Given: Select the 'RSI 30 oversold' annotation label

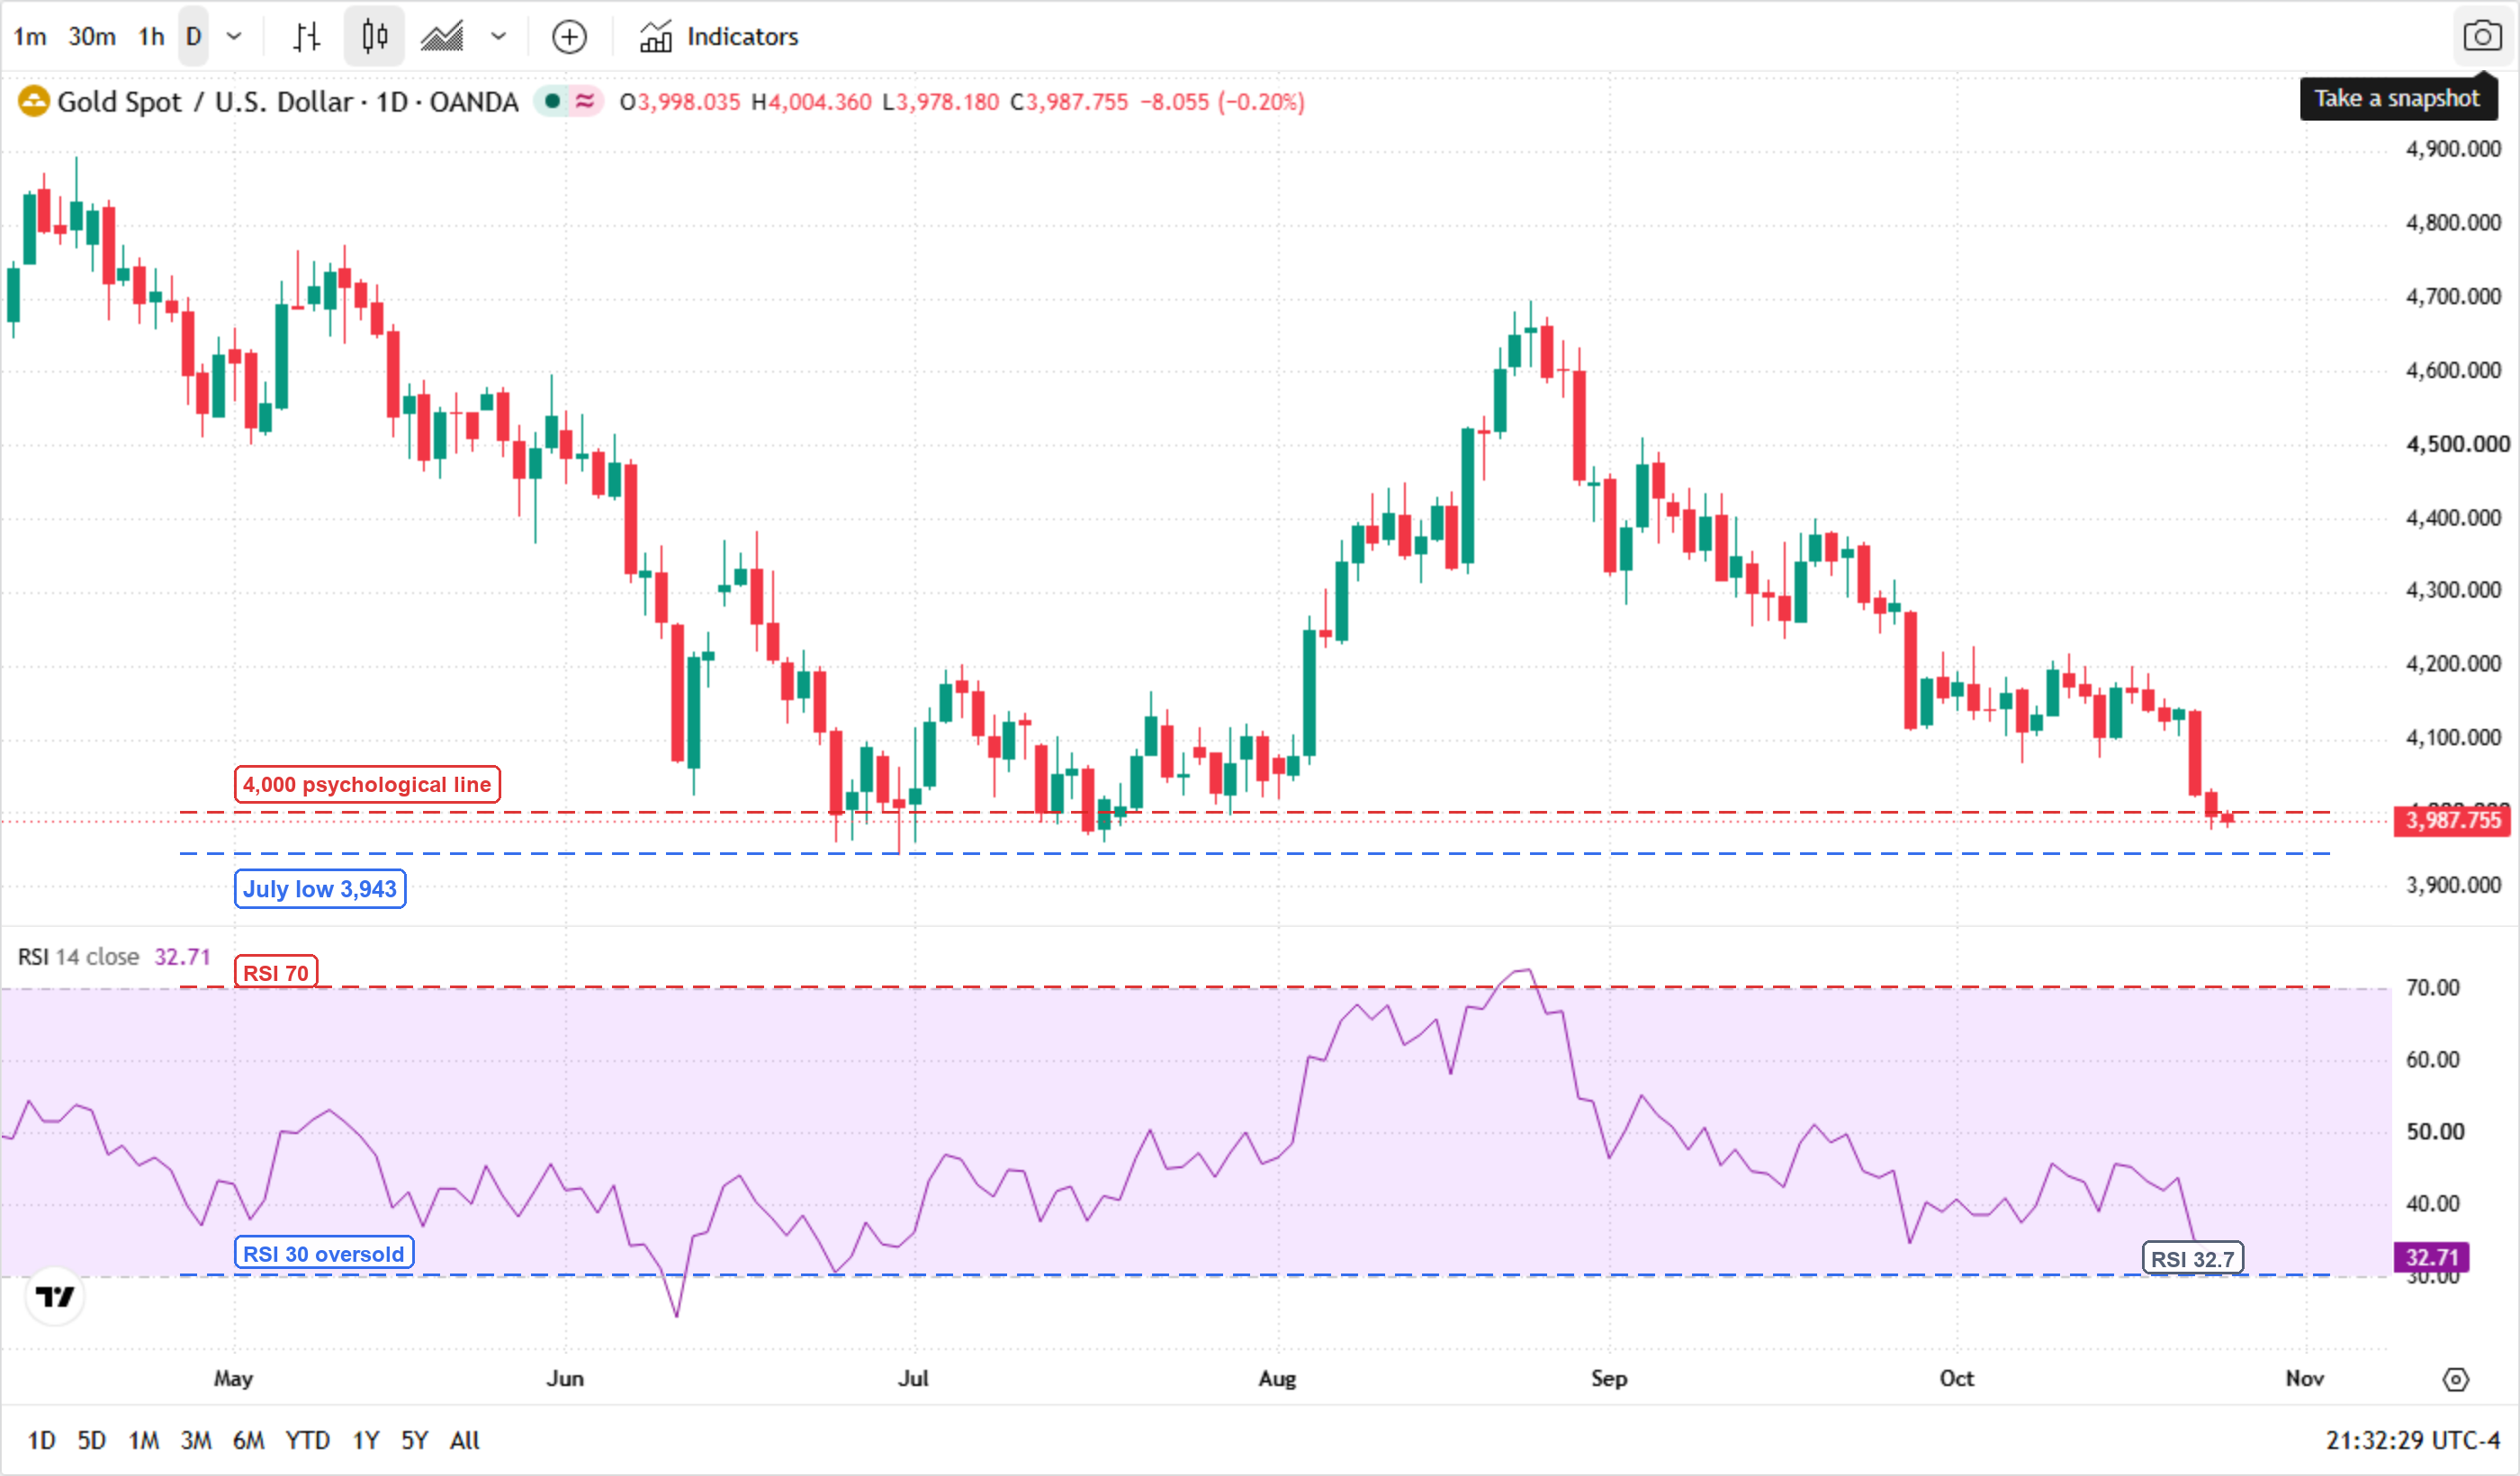Looking at the screenshot, I should pos(324,1254).
